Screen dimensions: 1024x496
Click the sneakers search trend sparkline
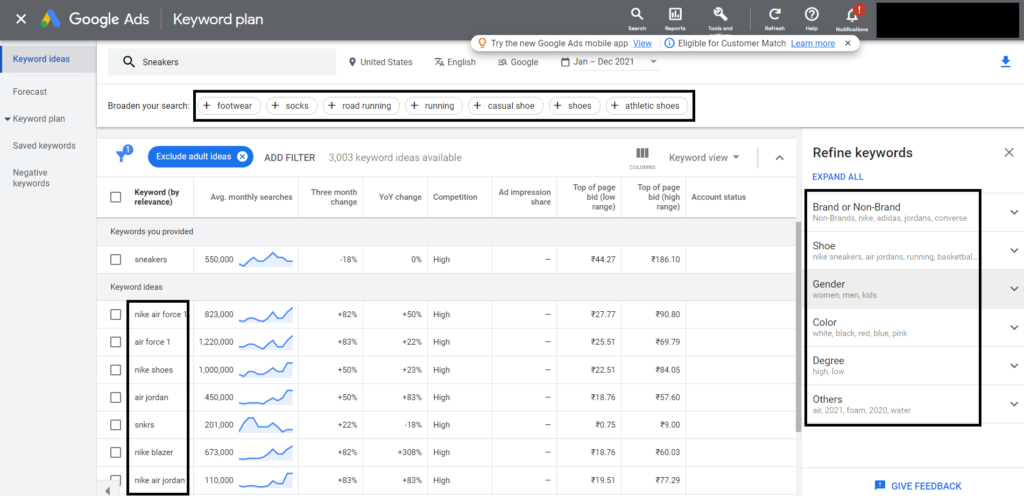point(266,260)
